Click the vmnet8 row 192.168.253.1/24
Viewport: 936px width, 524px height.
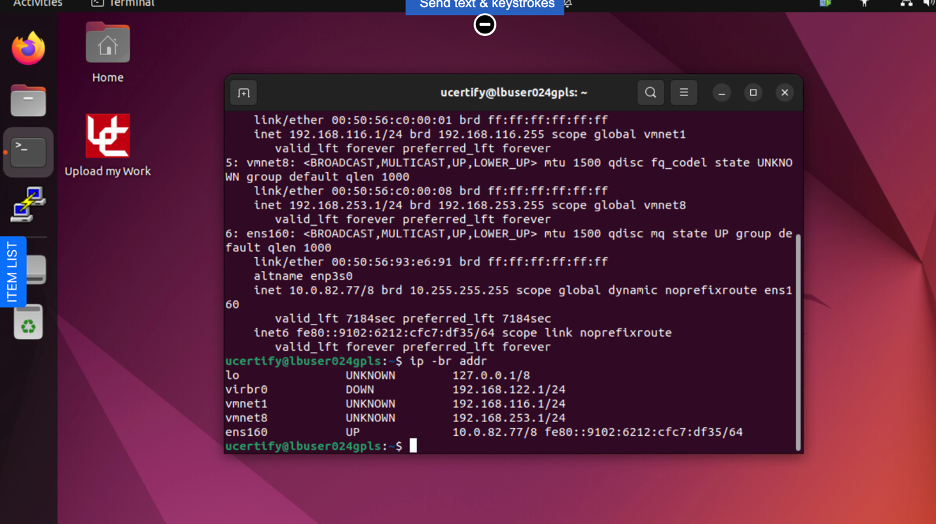pyautogui.click(x=395, y=418)
